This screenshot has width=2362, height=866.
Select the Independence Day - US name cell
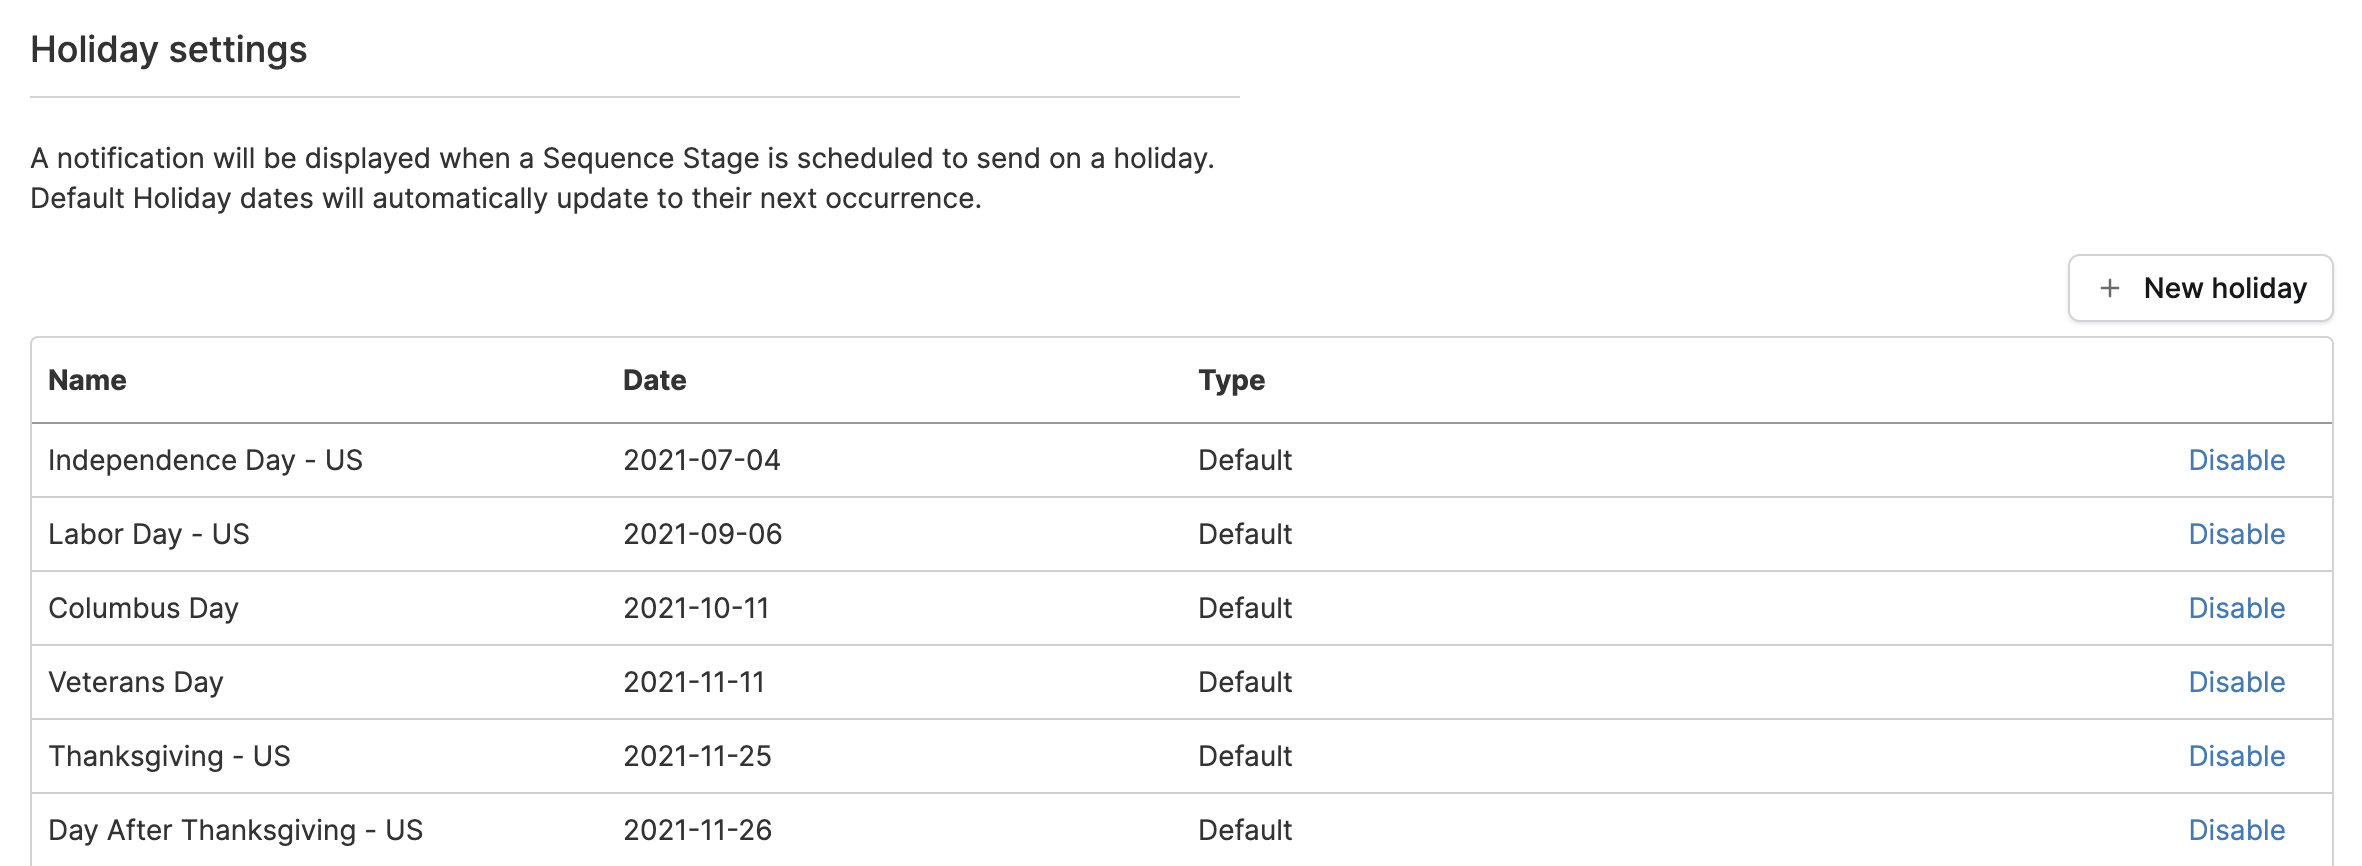pos(205,460)
